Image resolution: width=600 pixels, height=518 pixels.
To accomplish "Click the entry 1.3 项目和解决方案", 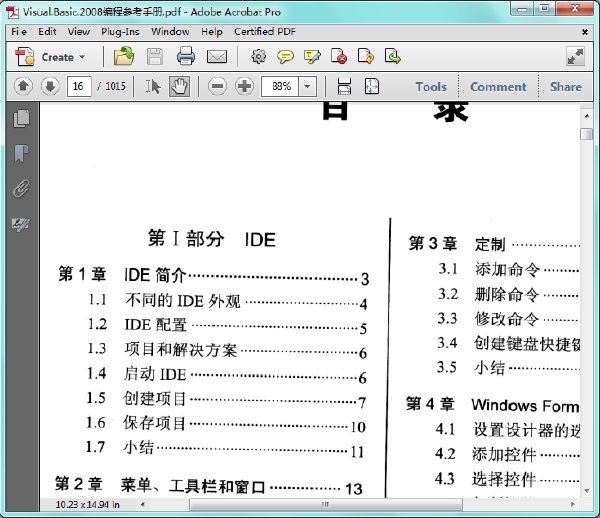I will (162, 349).
